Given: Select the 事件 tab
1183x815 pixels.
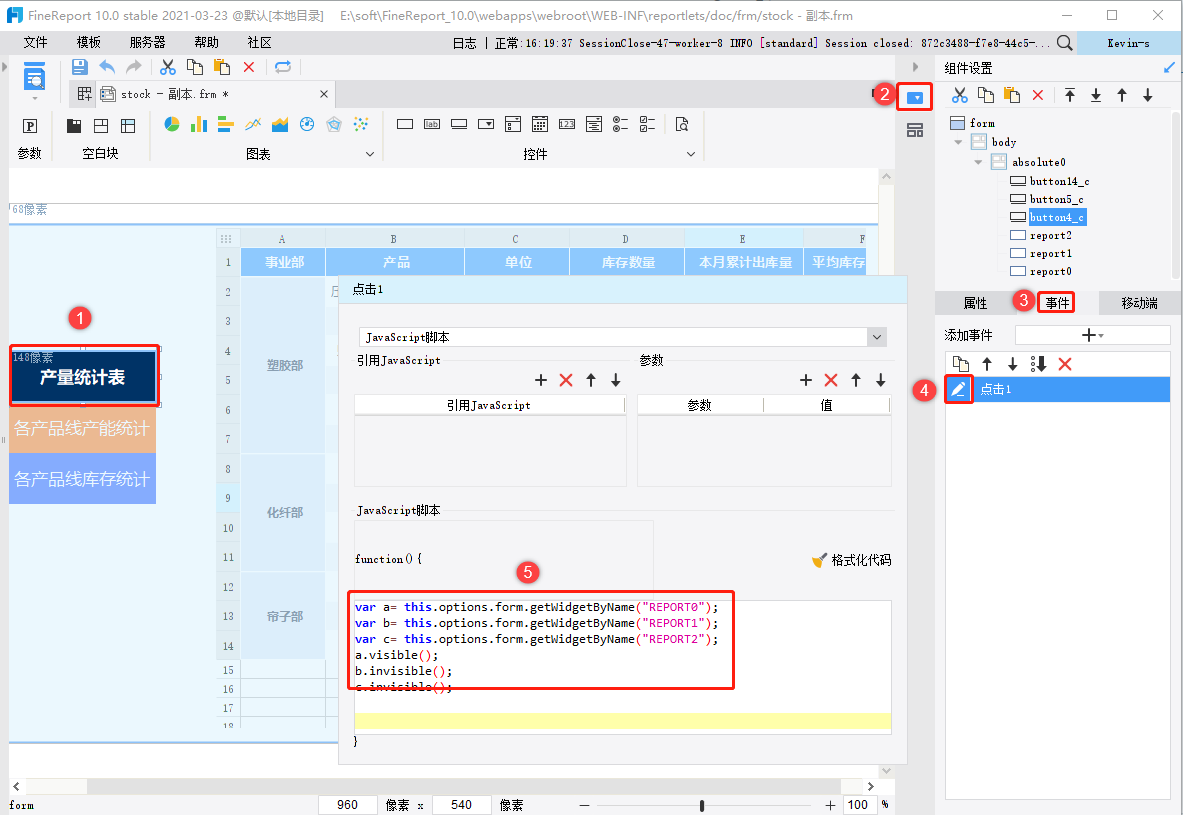Looking at the screenshot, I should [x=1057, y=303].
